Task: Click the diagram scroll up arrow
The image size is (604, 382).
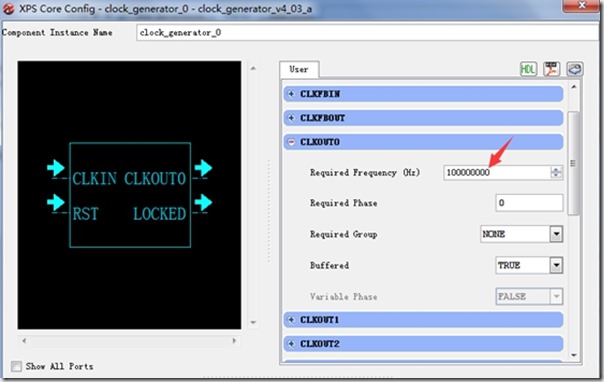Action: click(253, 69)
